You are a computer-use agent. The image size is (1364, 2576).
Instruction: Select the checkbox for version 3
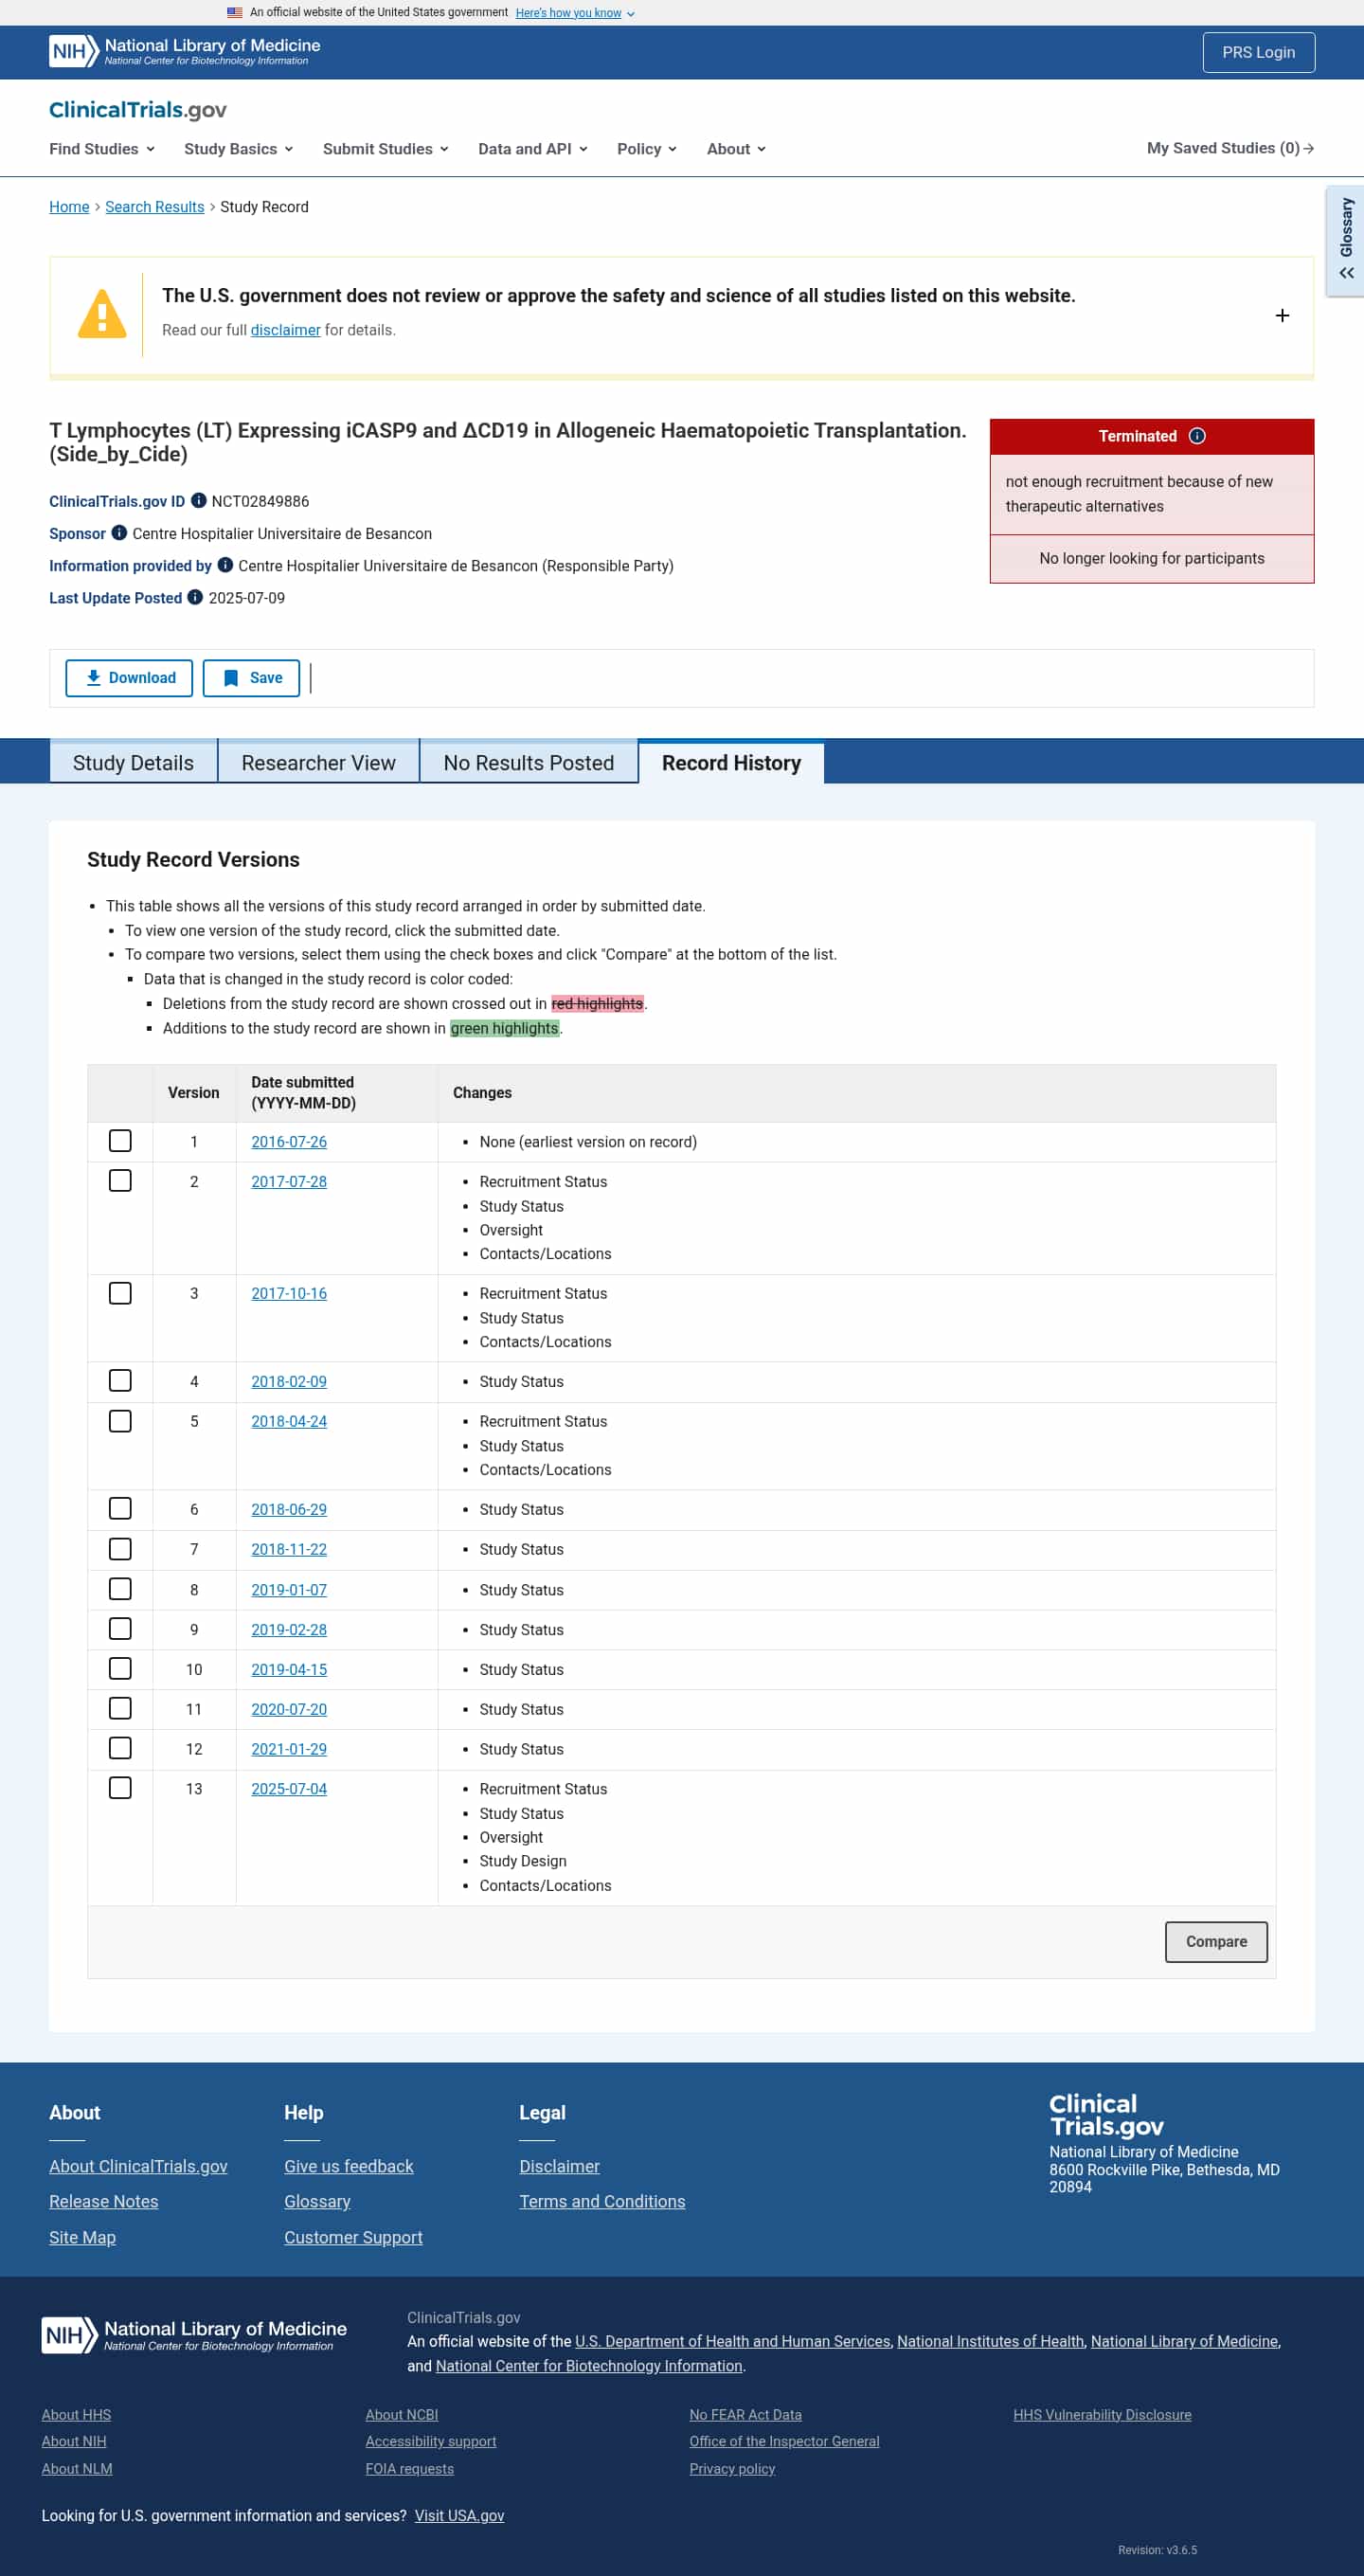(120, 1293)
